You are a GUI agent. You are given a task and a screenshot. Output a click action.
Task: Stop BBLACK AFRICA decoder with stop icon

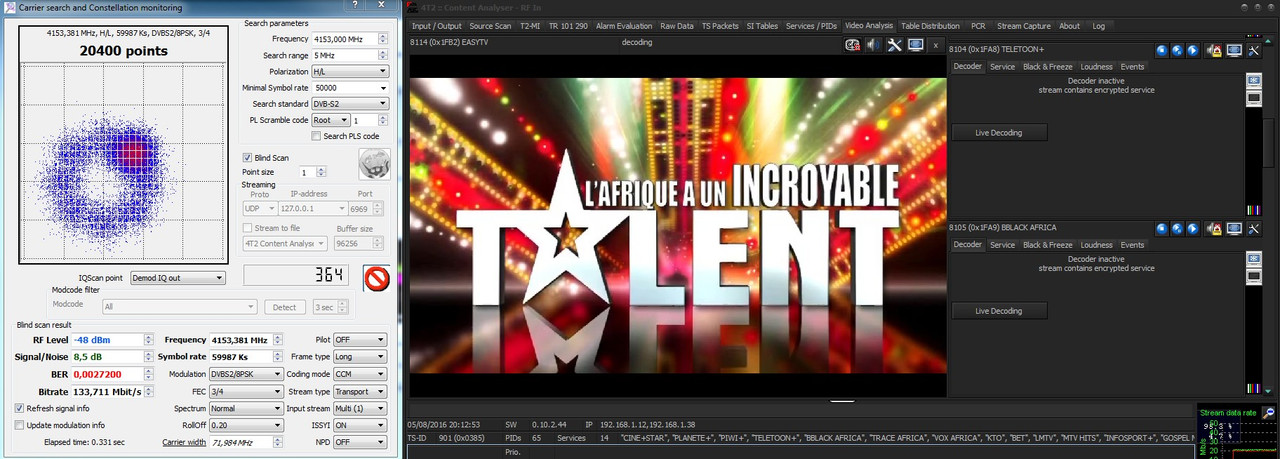pos(1162,228)
